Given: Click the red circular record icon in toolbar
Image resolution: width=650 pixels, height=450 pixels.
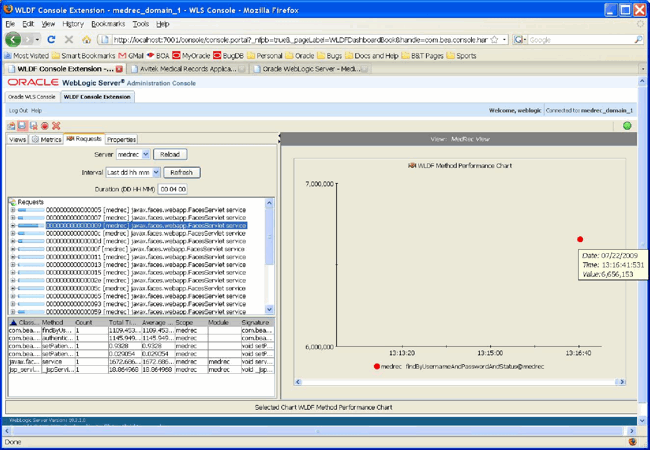Looking at the screenshot, I should pos(45,126).
